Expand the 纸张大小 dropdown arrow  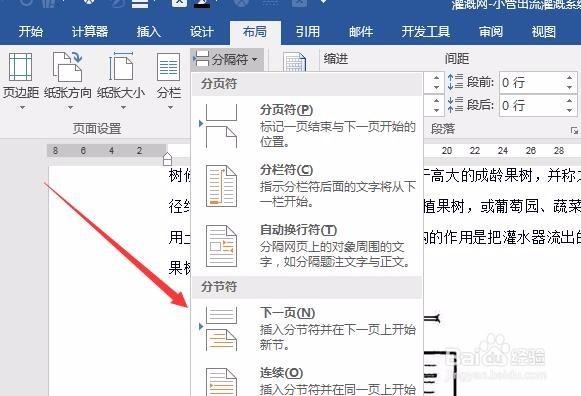pos(123,107)
